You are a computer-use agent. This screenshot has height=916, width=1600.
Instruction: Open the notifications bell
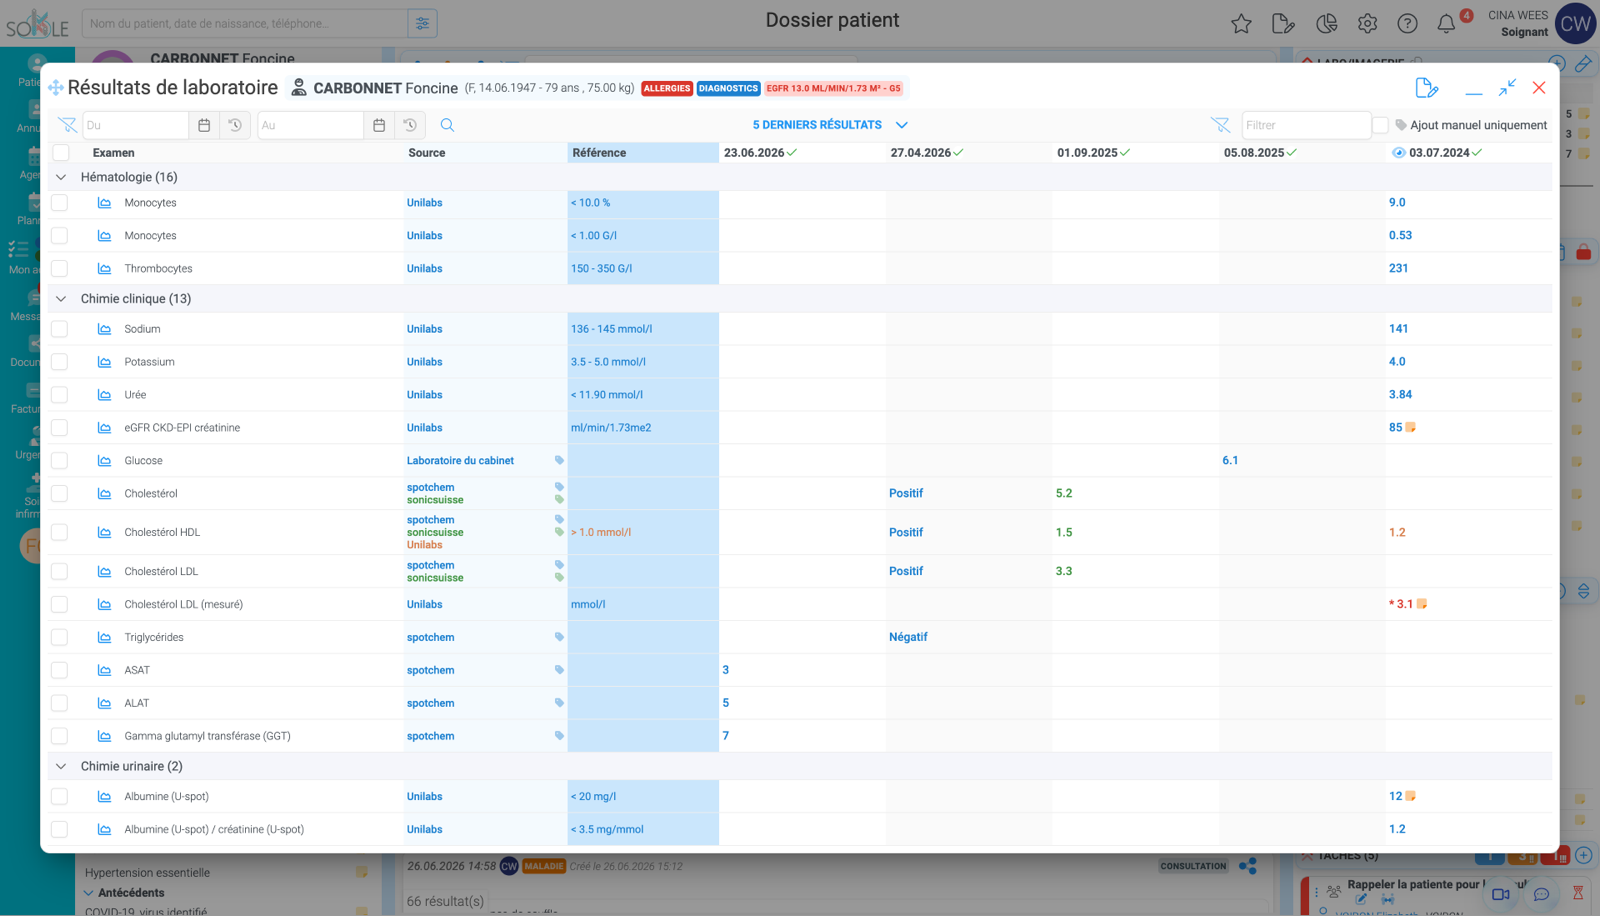(x=1446, y=24)
